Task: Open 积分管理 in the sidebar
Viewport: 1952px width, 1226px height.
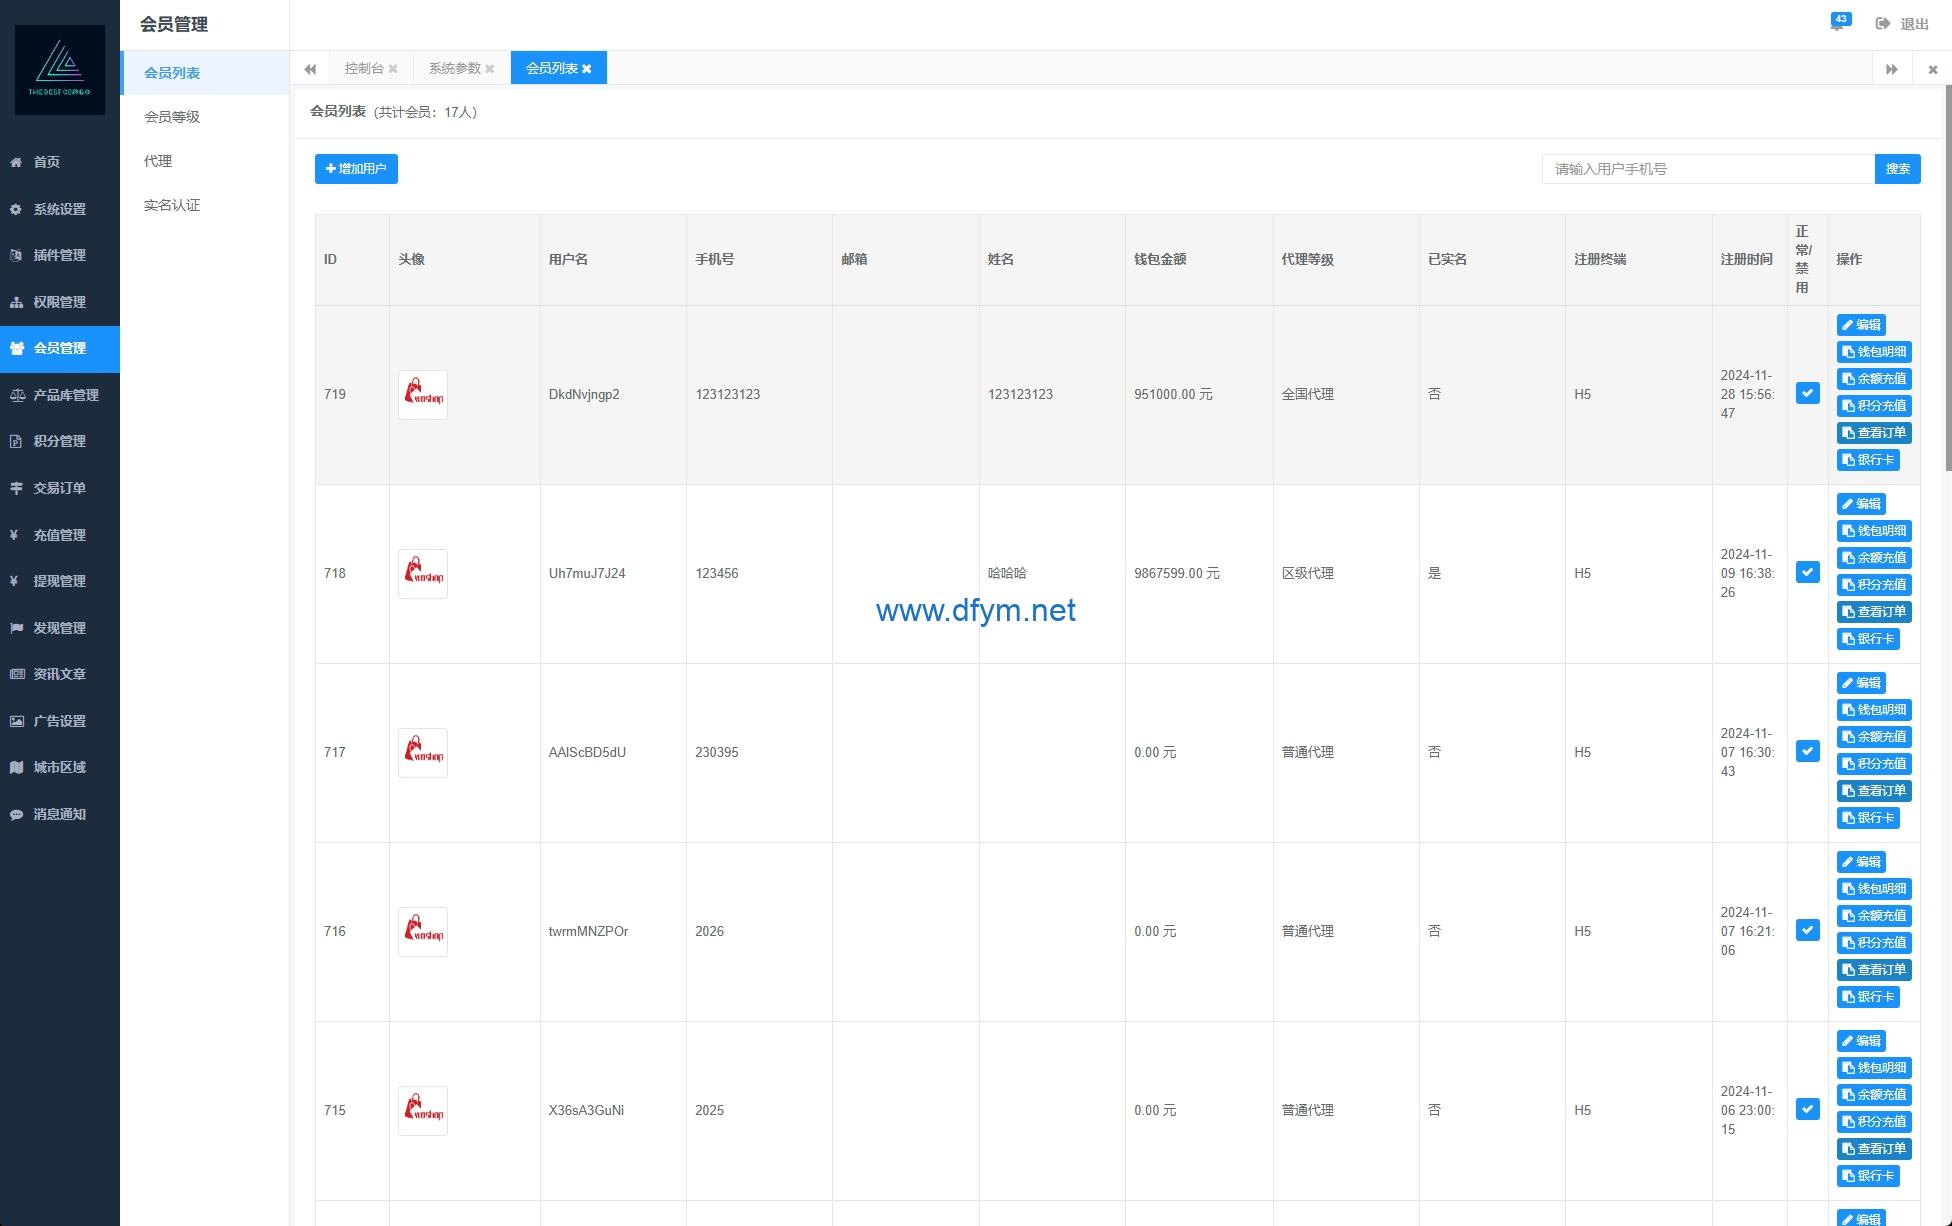Action: [x=60, y=441]
